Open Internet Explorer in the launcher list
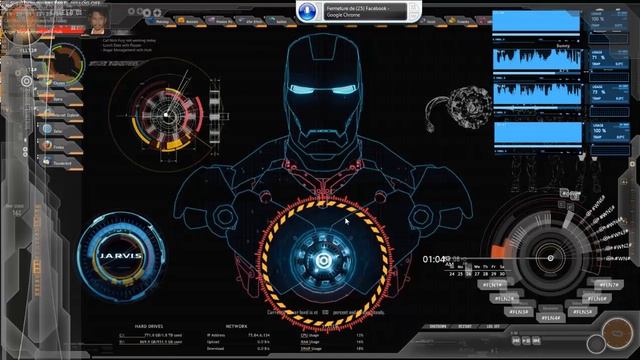640x360 pixels. [x=60, y=115]
